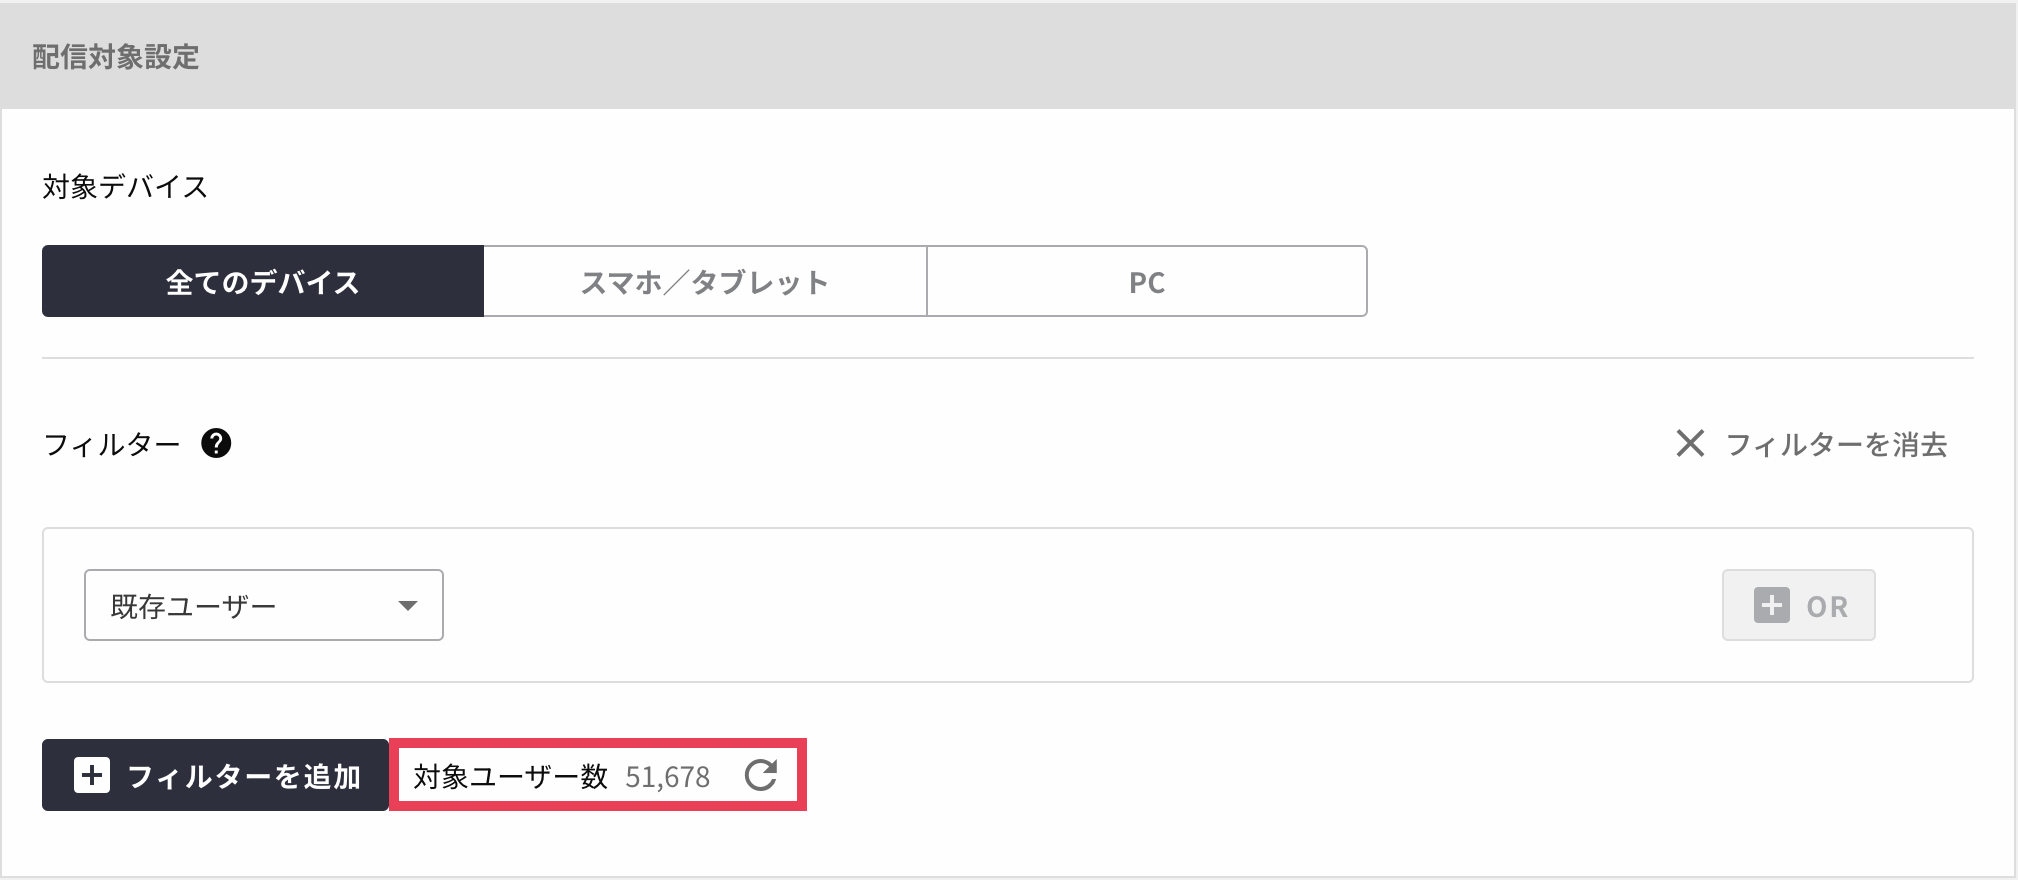Image resolution: width=2018 pixels, height=880 pixels.
Task: Click empty space in gray header bar
Action: [1000, 57]
